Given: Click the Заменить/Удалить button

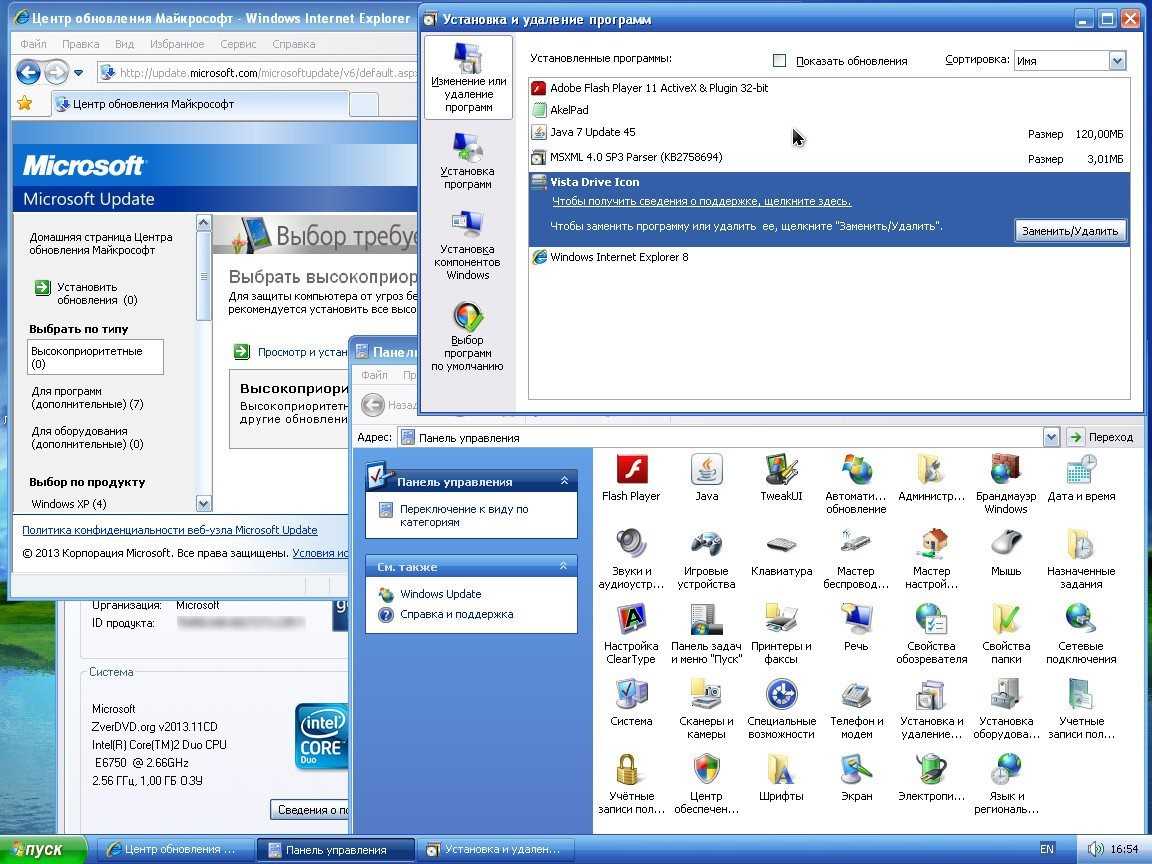Looking at the screenshot, I should coord(1070,231).
